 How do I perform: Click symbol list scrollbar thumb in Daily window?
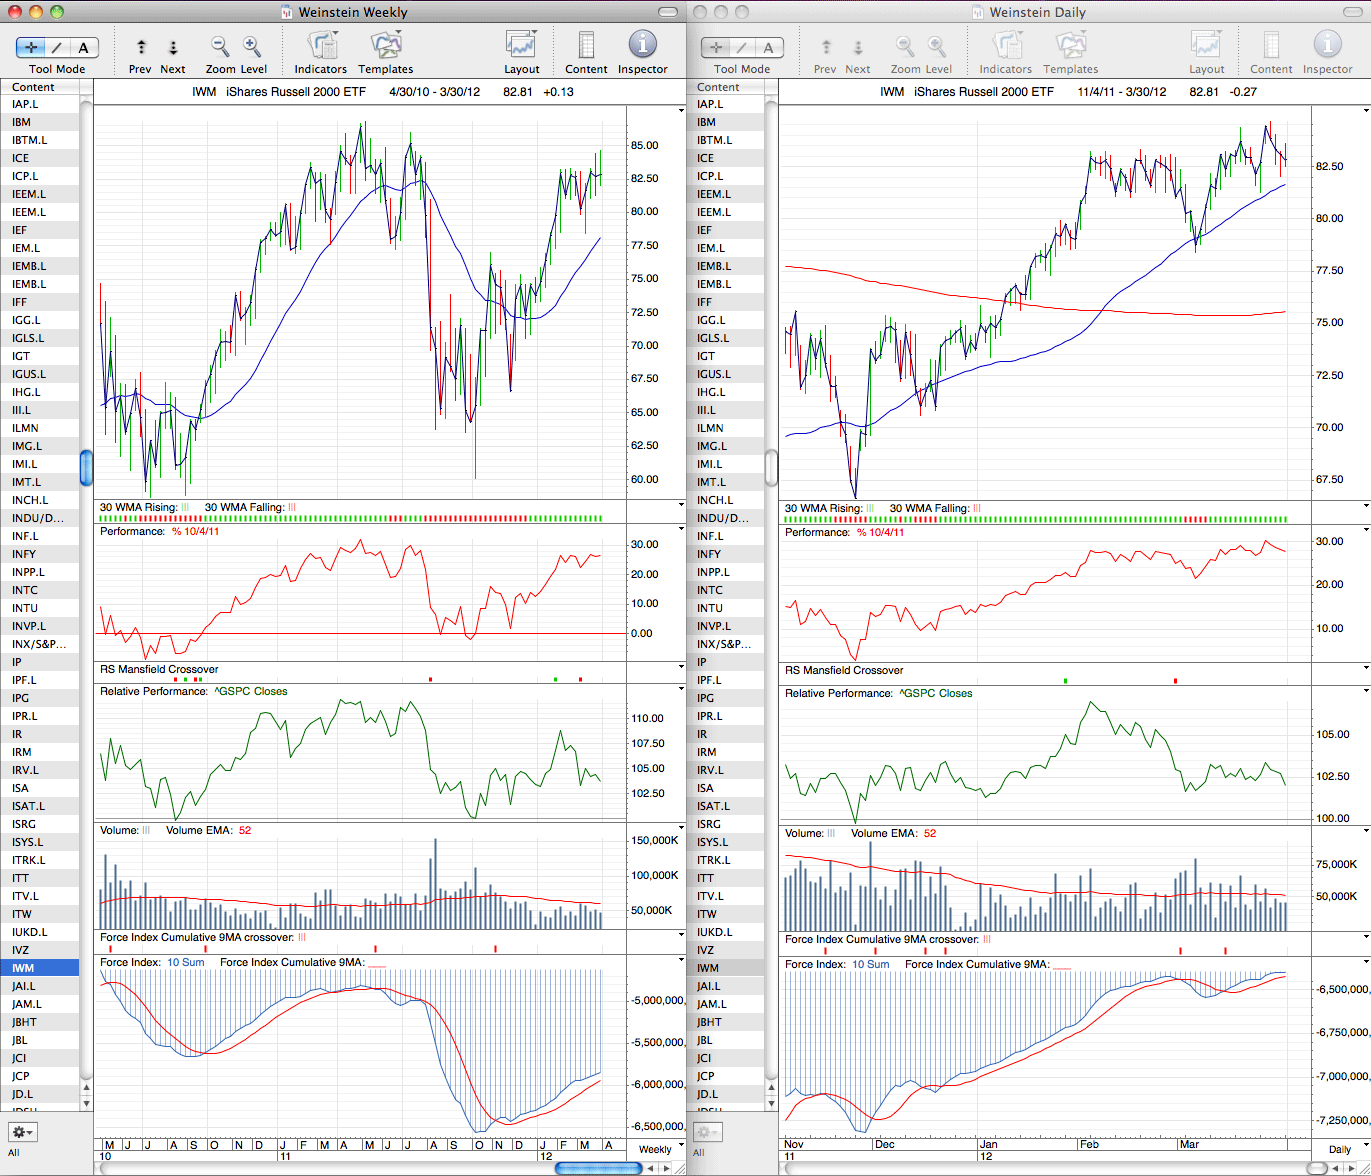[771, 467]
